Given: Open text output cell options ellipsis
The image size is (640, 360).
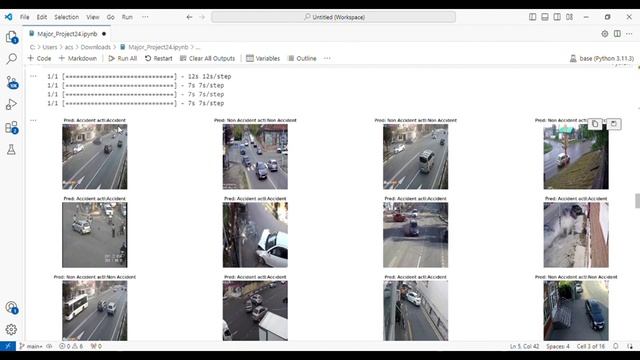Looking at the screenshot, I should [x=33, y=76].
